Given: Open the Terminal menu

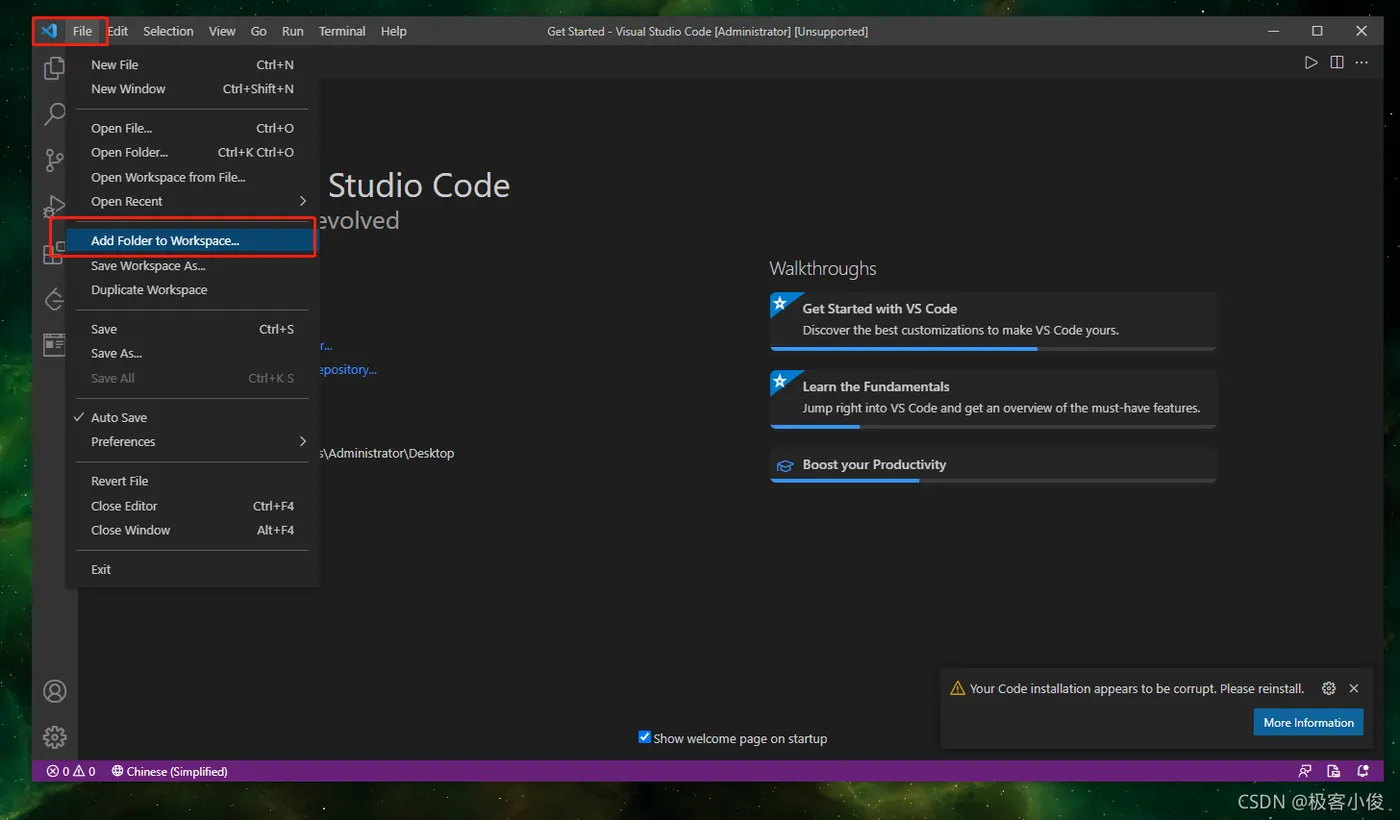Looking at the screenshot, I should (342, 31).
